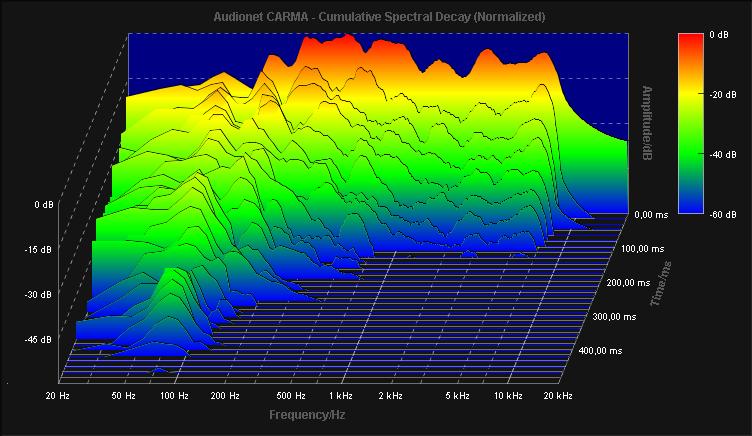
Task: Click the 'Amplitude/dB' axis title
Action: [x=647, y=123]
